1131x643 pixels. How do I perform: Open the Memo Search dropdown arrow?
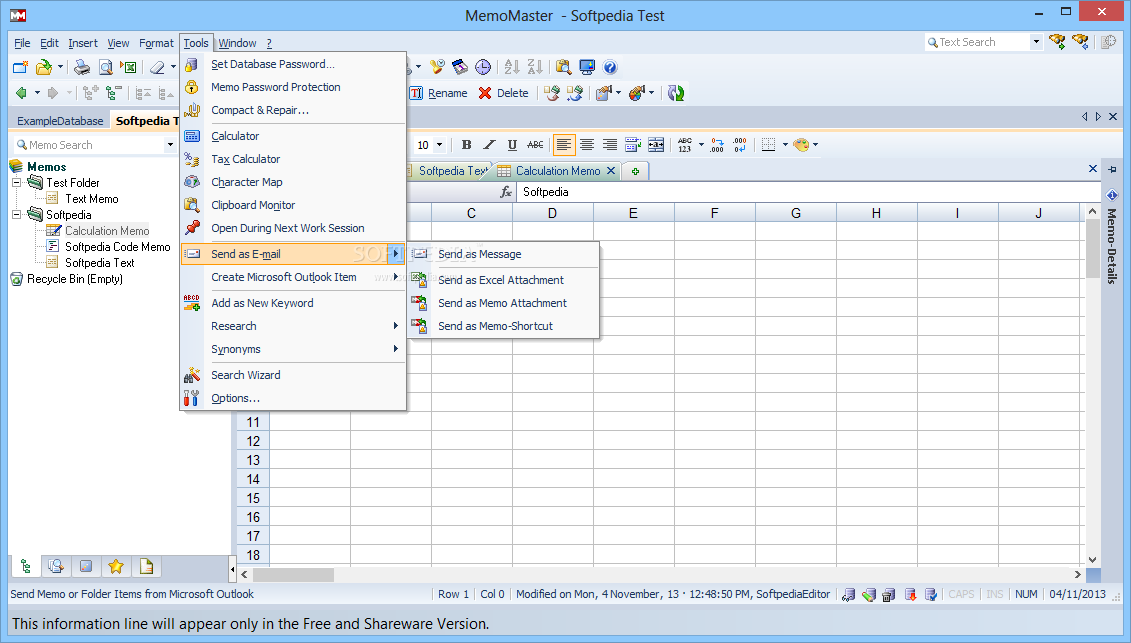170,145
